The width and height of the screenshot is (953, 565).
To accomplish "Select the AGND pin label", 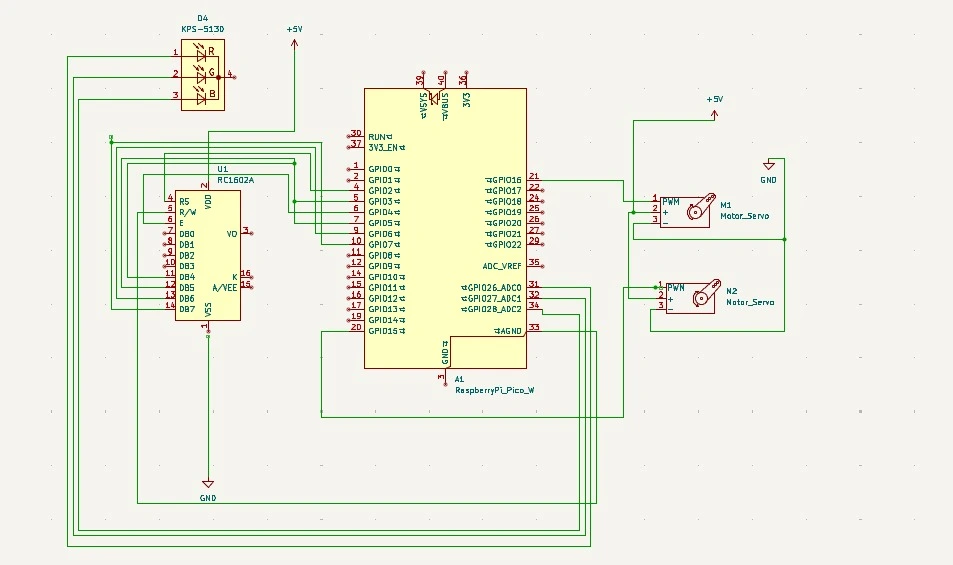I will pyautogui.click(x=508, y=331).
